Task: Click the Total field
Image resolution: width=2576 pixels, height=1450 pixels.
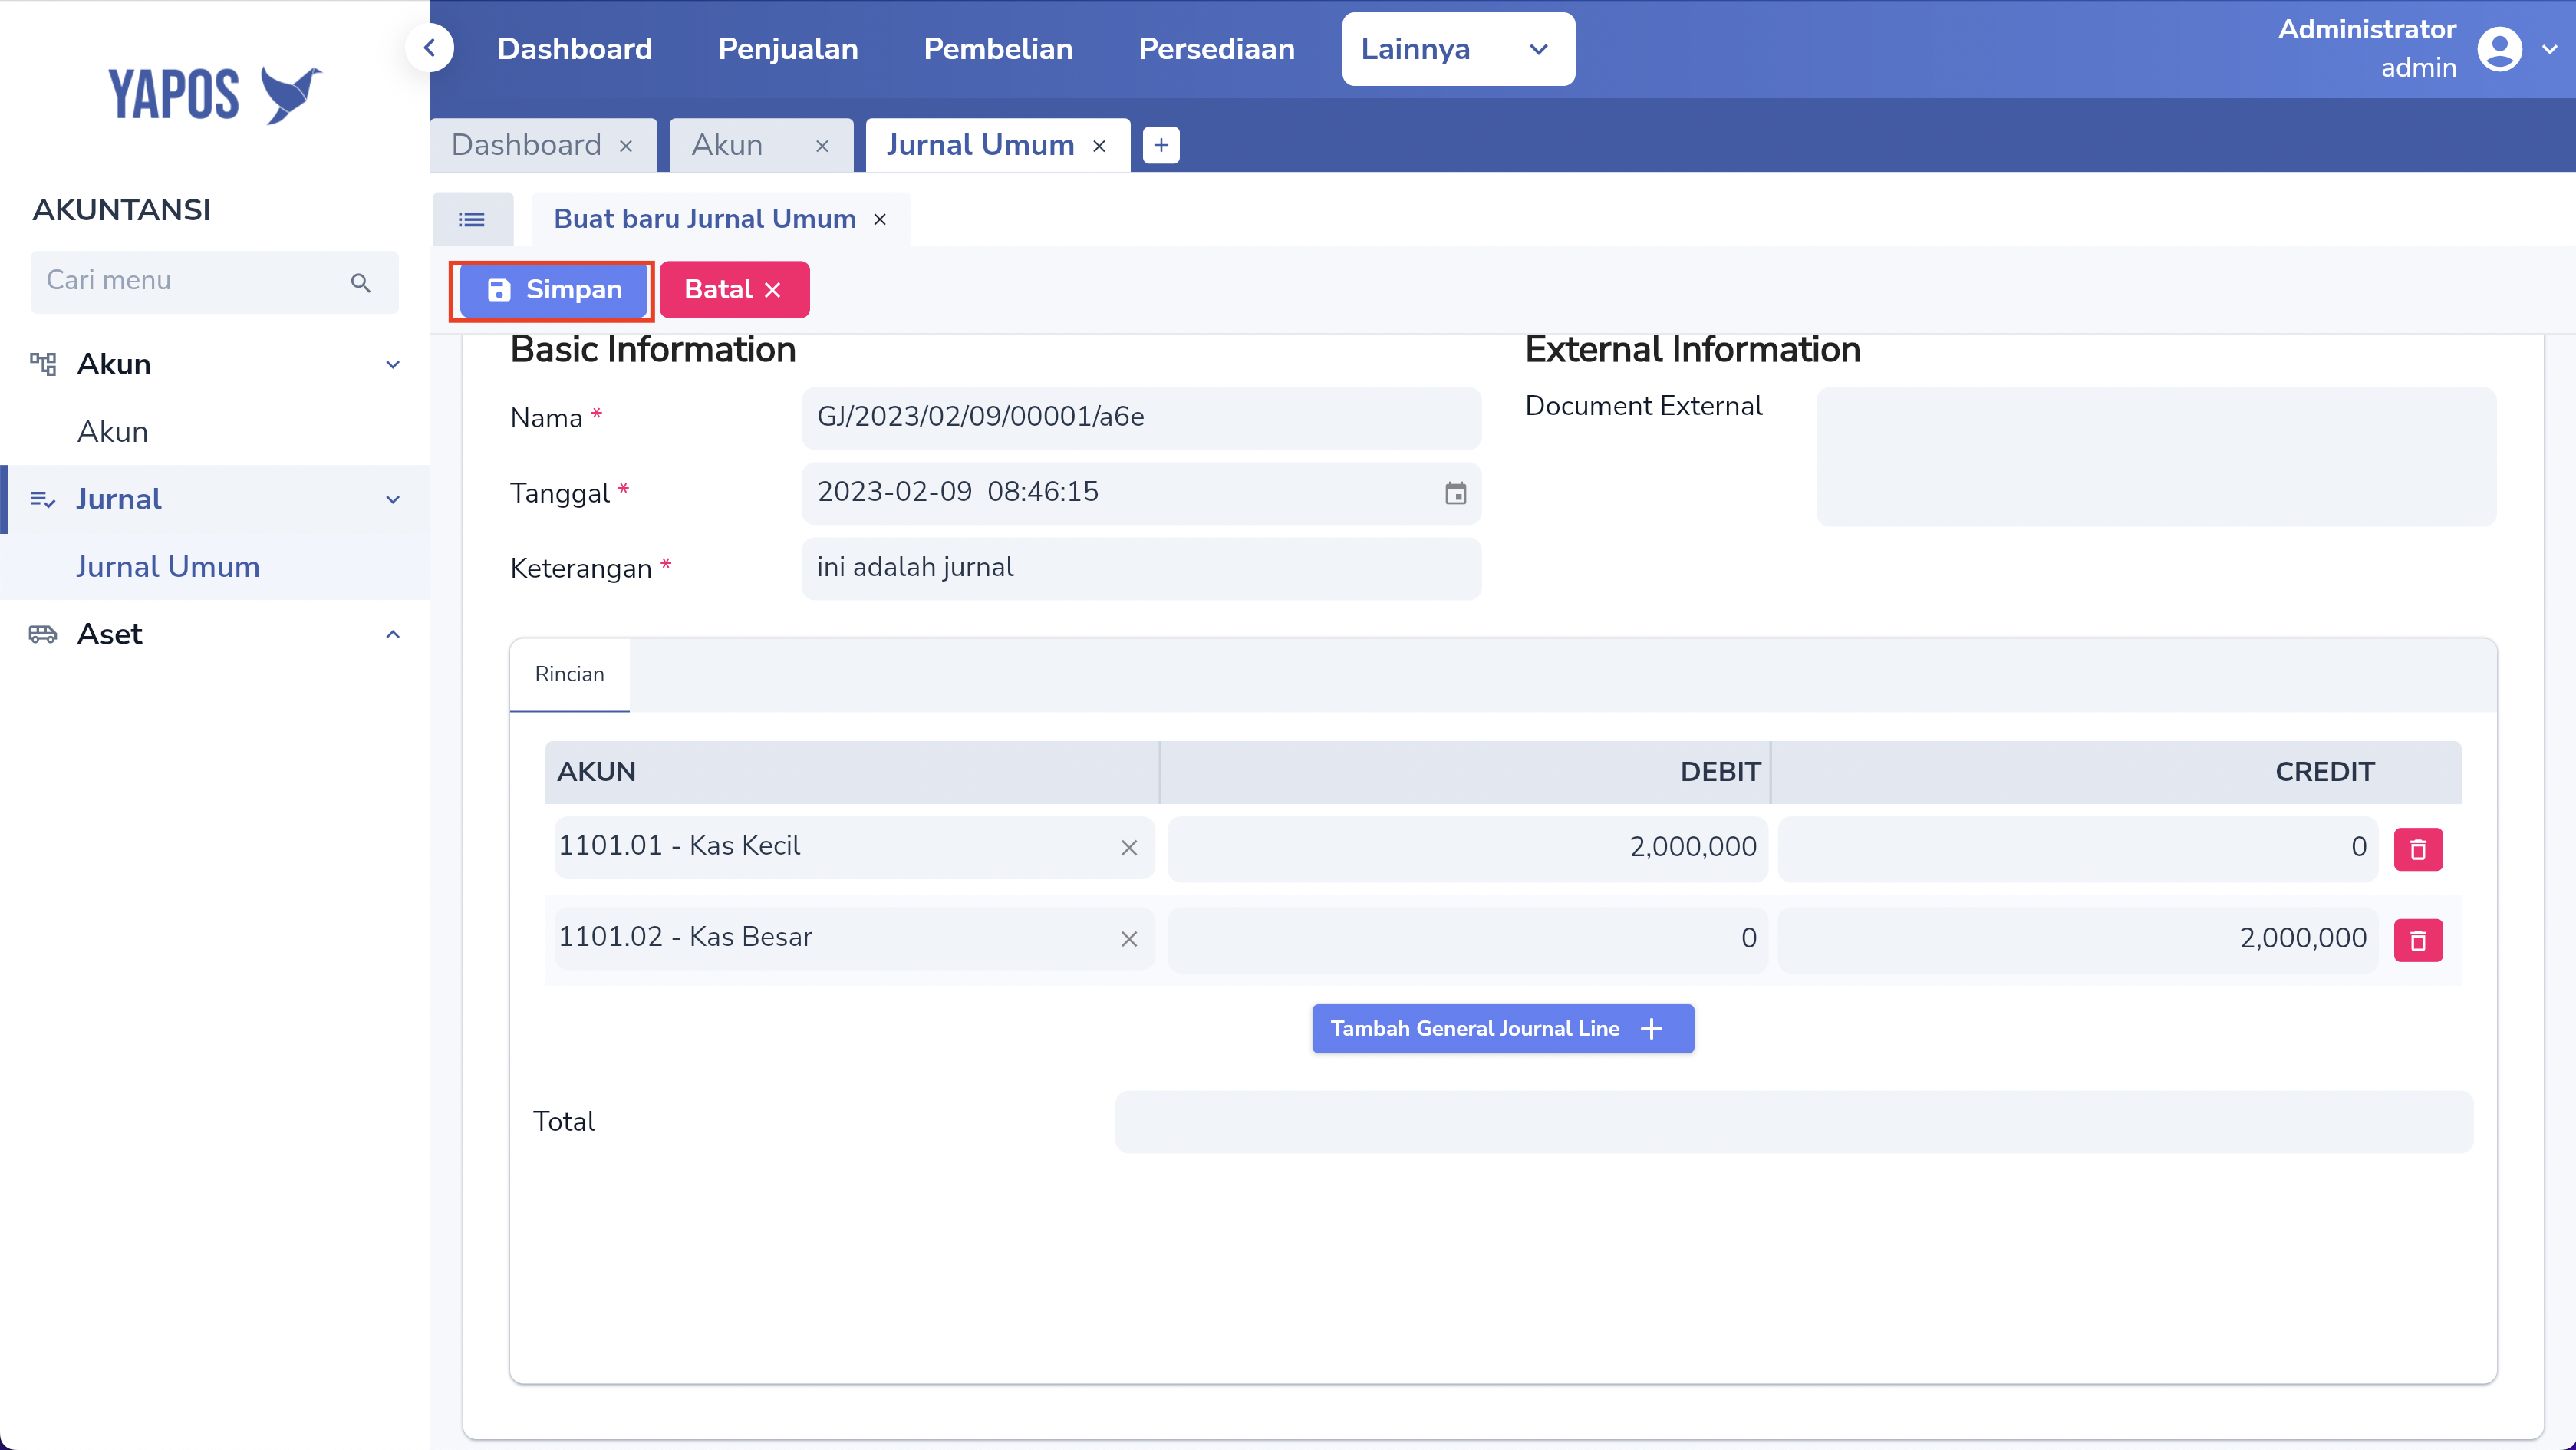Action: pyautogui.click(x=1794, y=1122)
